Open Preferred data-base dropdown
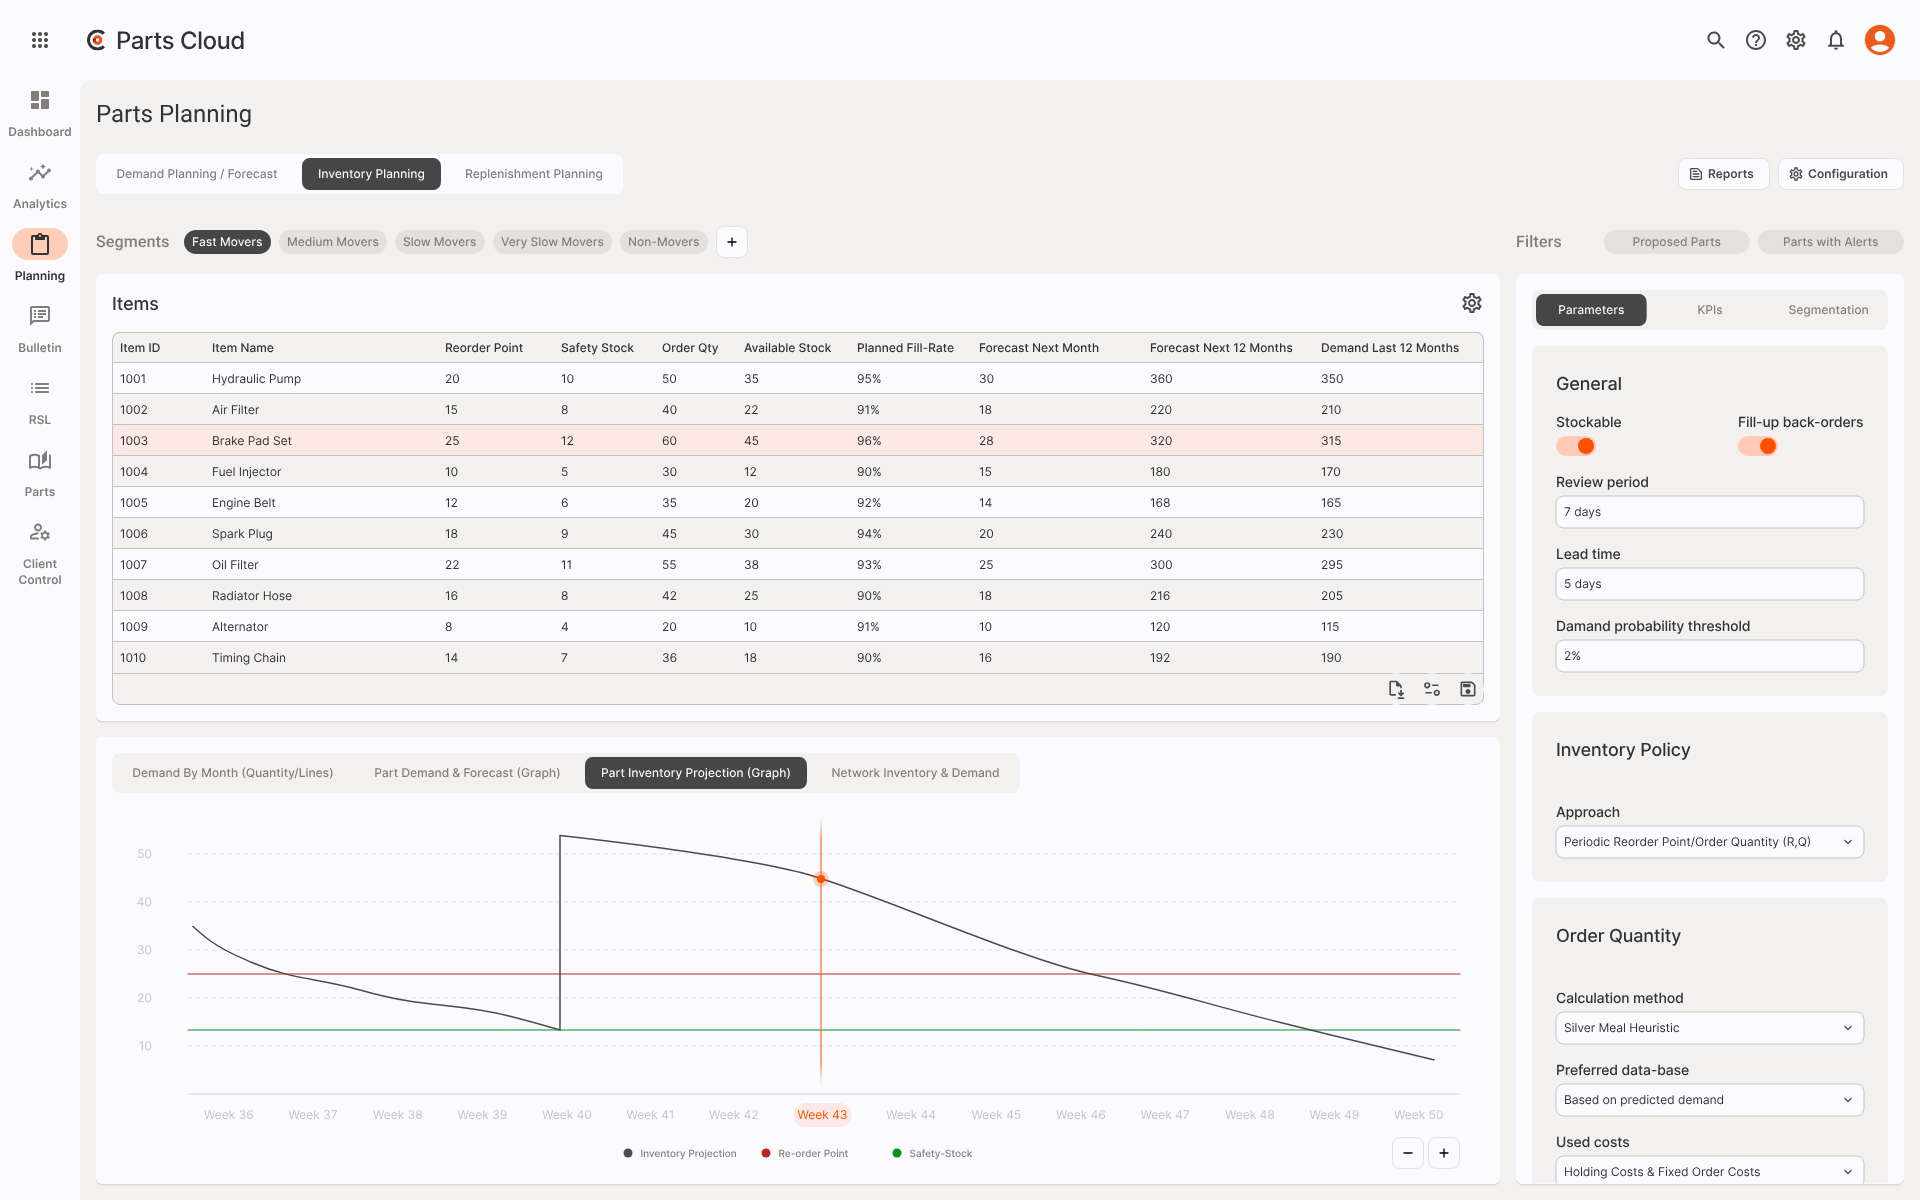The height and width of the screenshot is (1200, 1920). (x=1710, y=1100)
